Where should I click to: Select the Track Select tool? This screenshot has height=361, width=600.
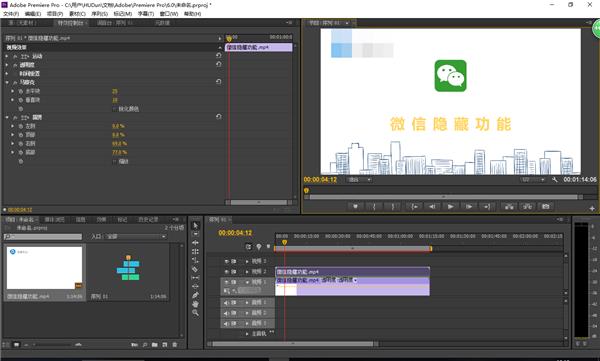196,234
